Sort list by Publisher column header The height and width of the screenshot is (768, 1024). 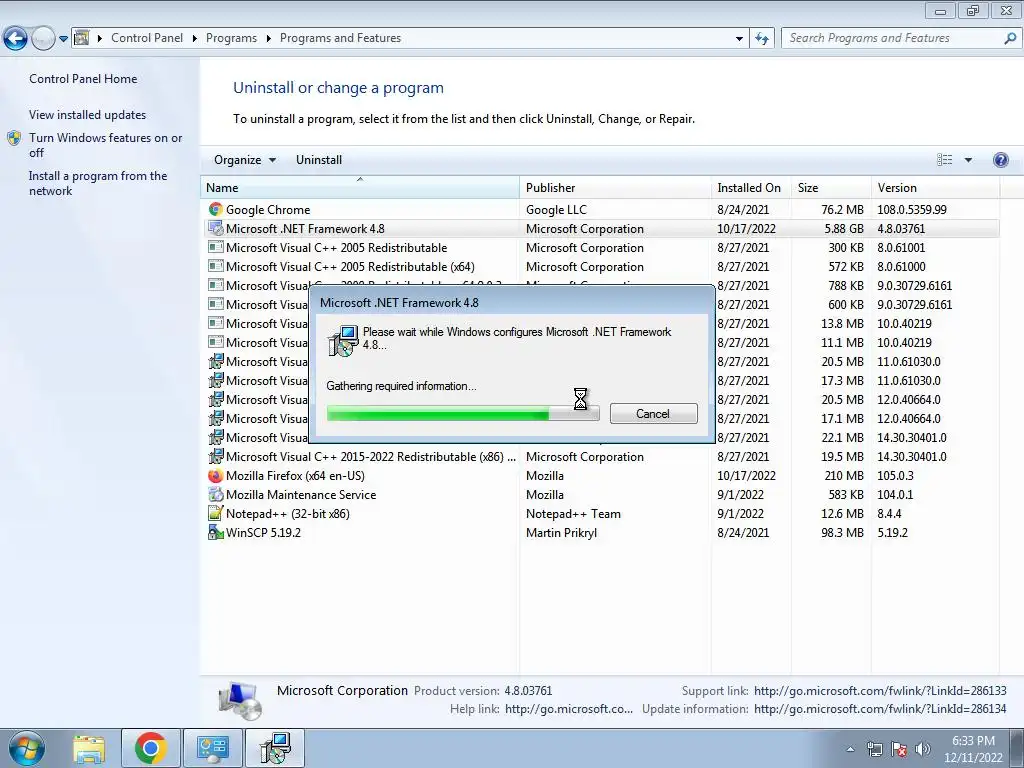615,187
